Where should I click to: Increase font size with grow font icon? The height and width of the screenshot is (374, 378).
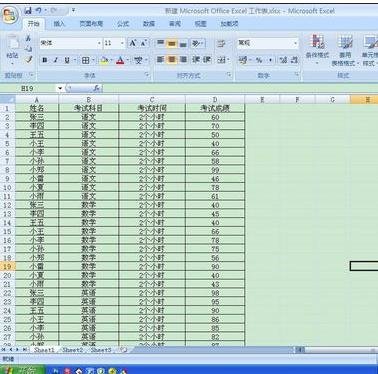coord(133,43)
